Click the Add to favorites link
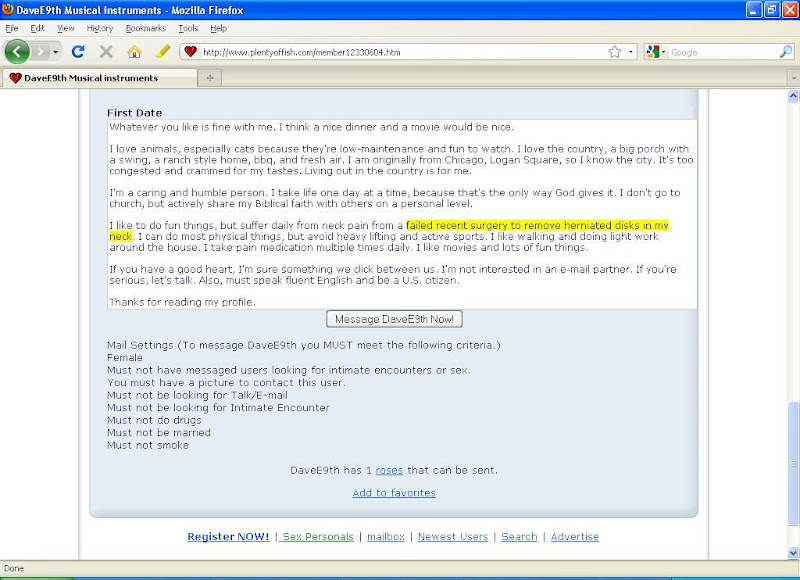This screenshot has height=580, width=800. click(394, 493)
